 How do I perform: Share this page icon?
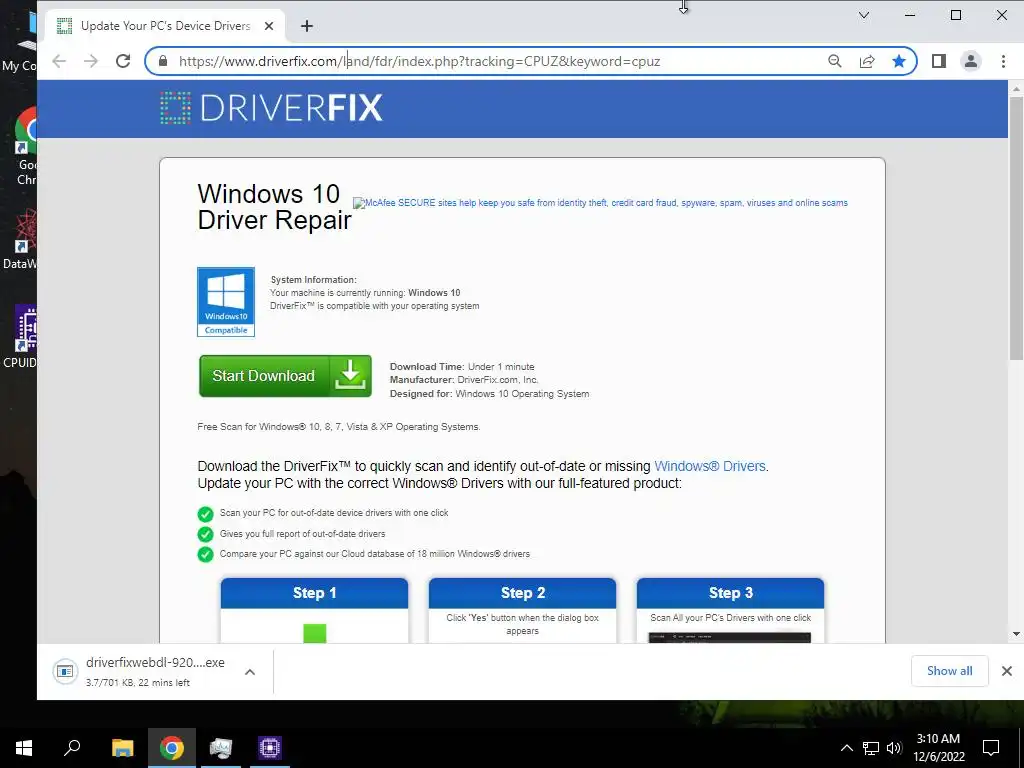tap(867, 61)
